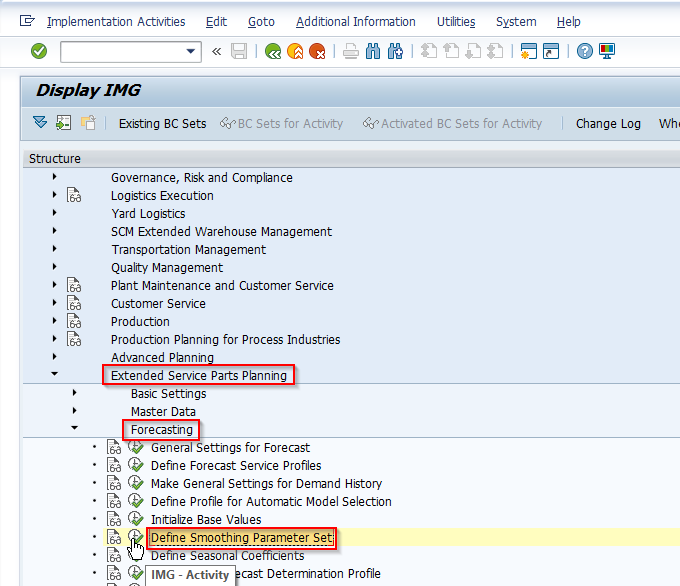Screen dimensions: 680x586
Task: Click the Print icon
Action: [x=350, y=52]
